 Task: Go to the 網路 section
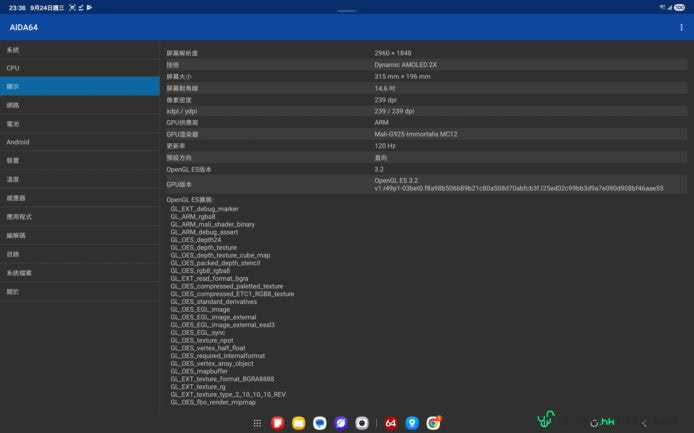(80, 105)
